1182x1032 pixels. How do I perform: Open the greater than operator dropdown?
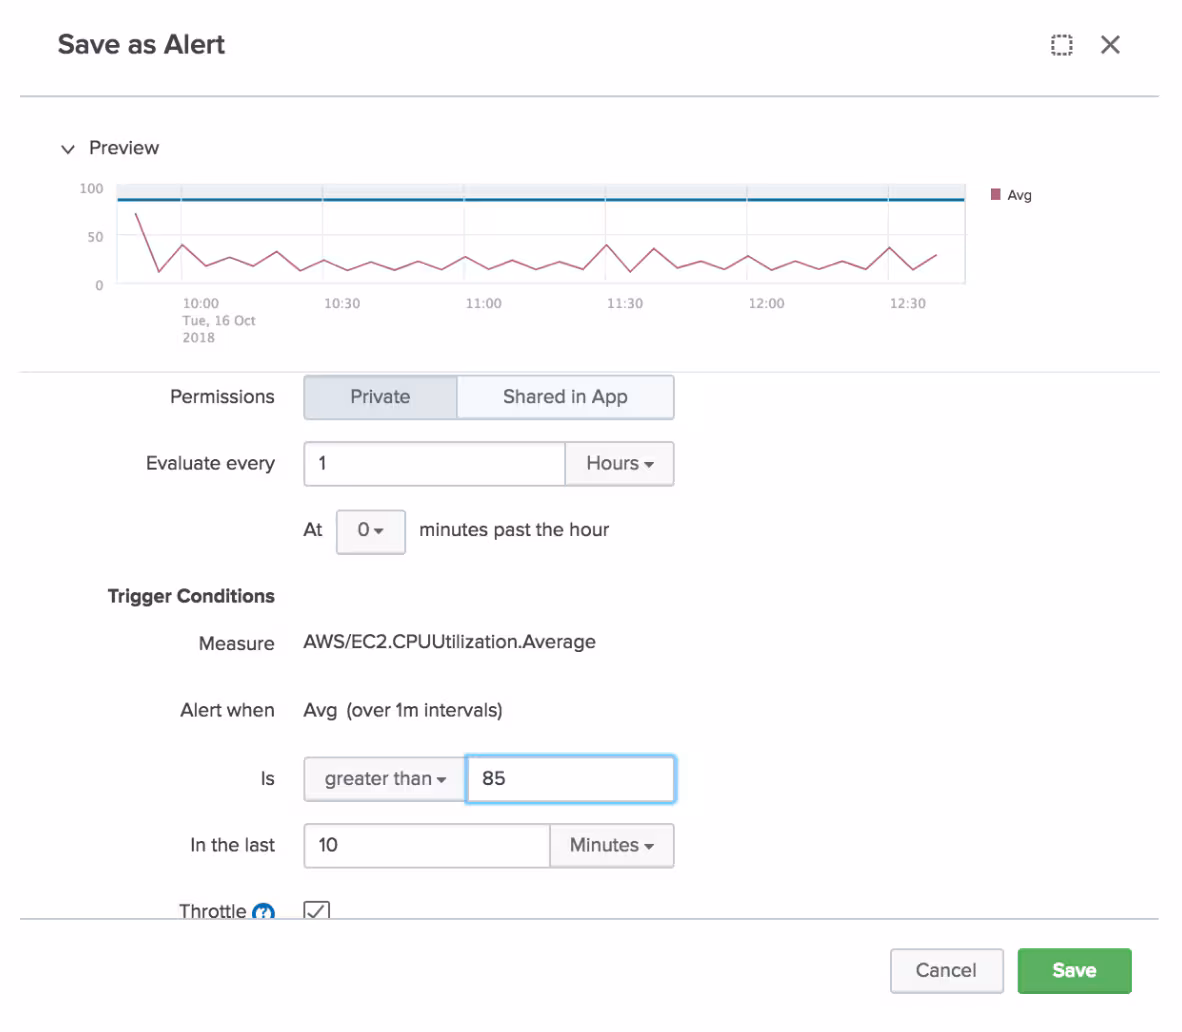(385, 779)
